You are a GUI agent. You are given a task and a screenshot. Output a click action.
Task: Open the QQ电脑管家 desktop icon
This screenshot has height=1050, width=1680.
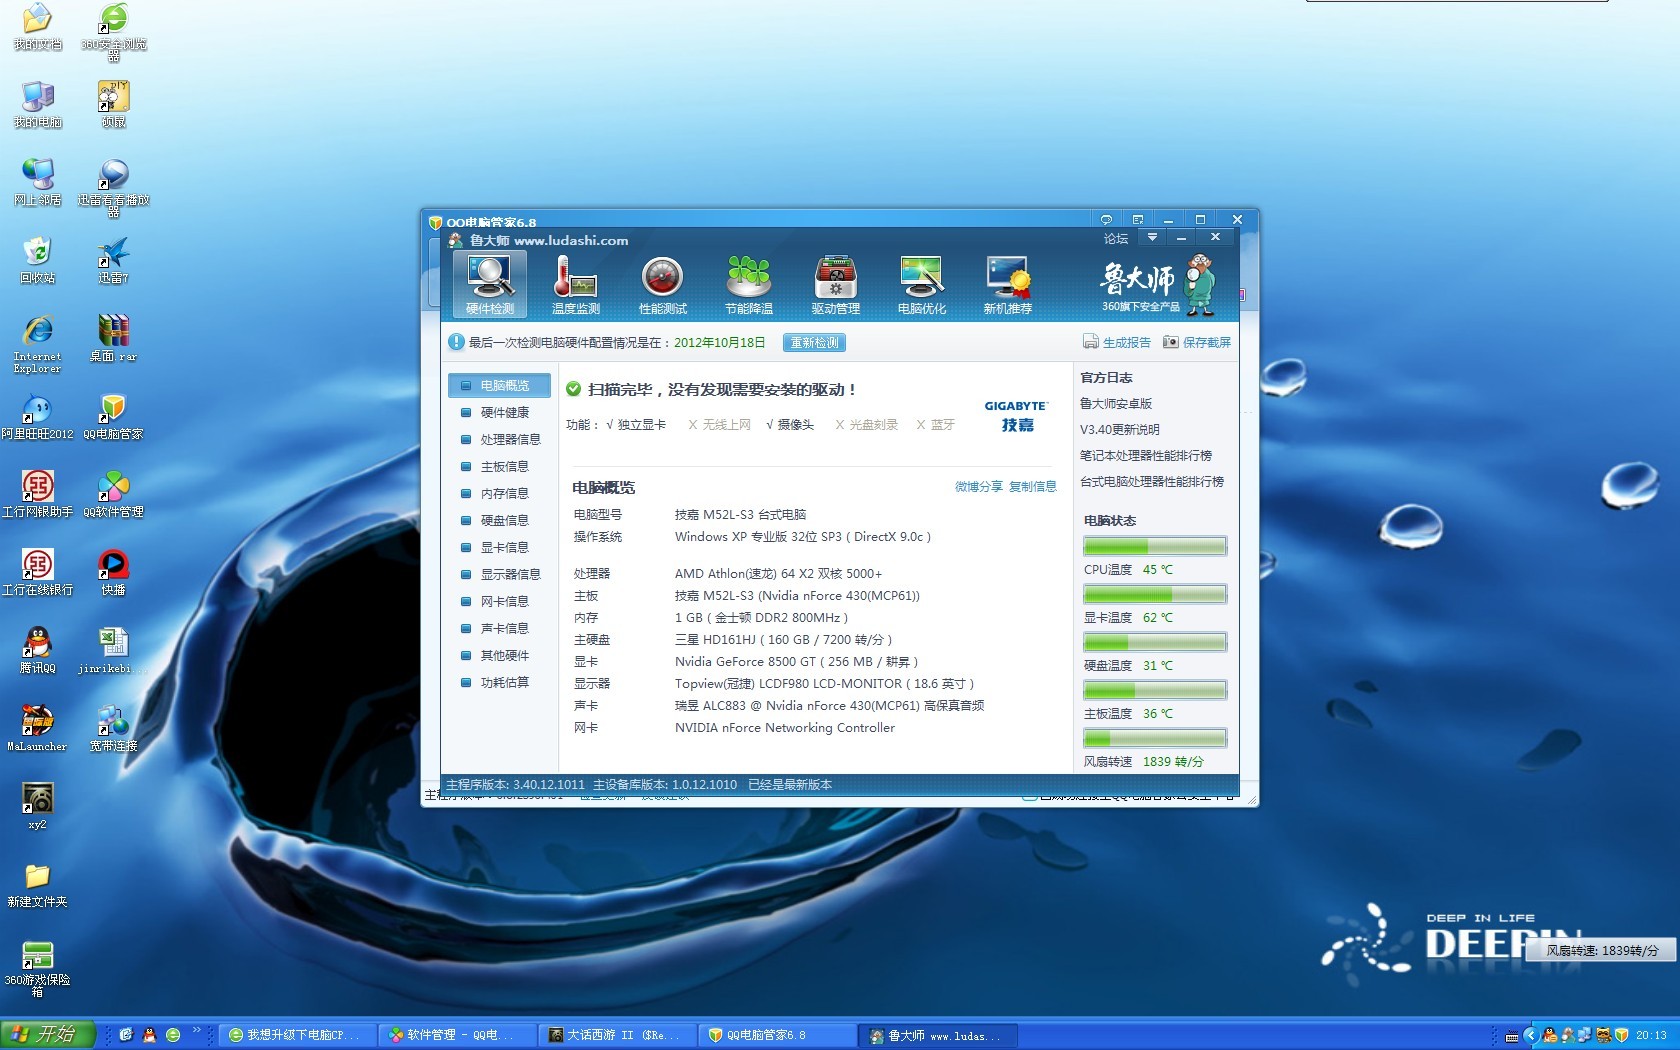[113, 417]
